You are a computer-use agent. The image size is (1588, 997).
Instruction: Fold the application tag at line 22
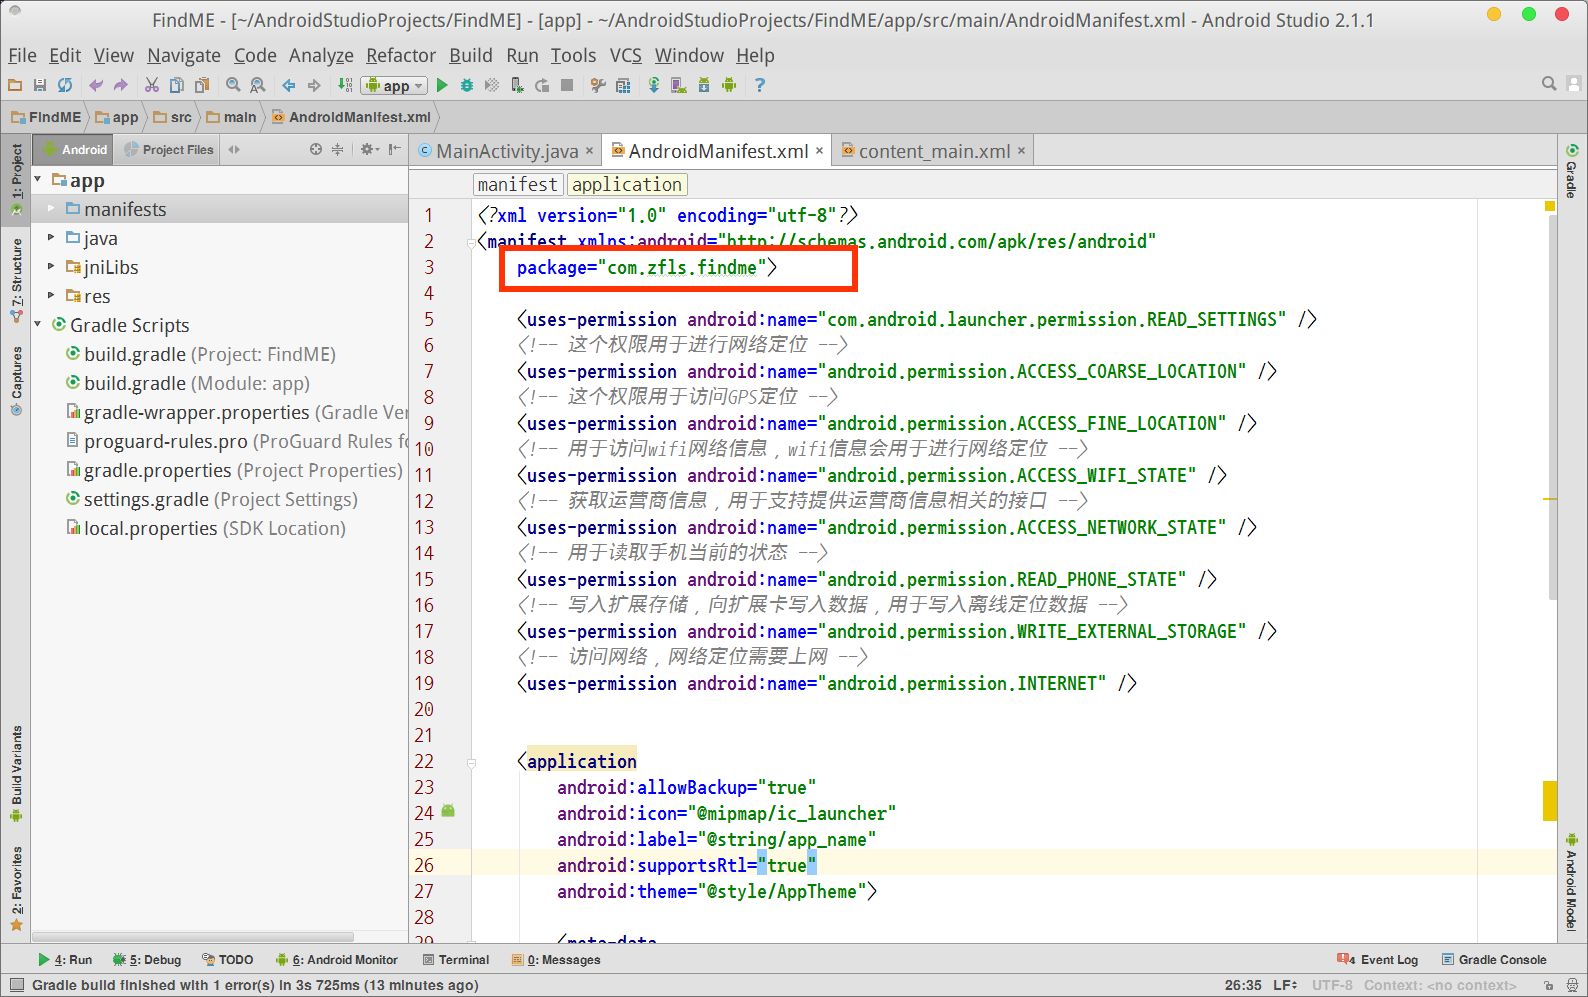click(471, 762)
